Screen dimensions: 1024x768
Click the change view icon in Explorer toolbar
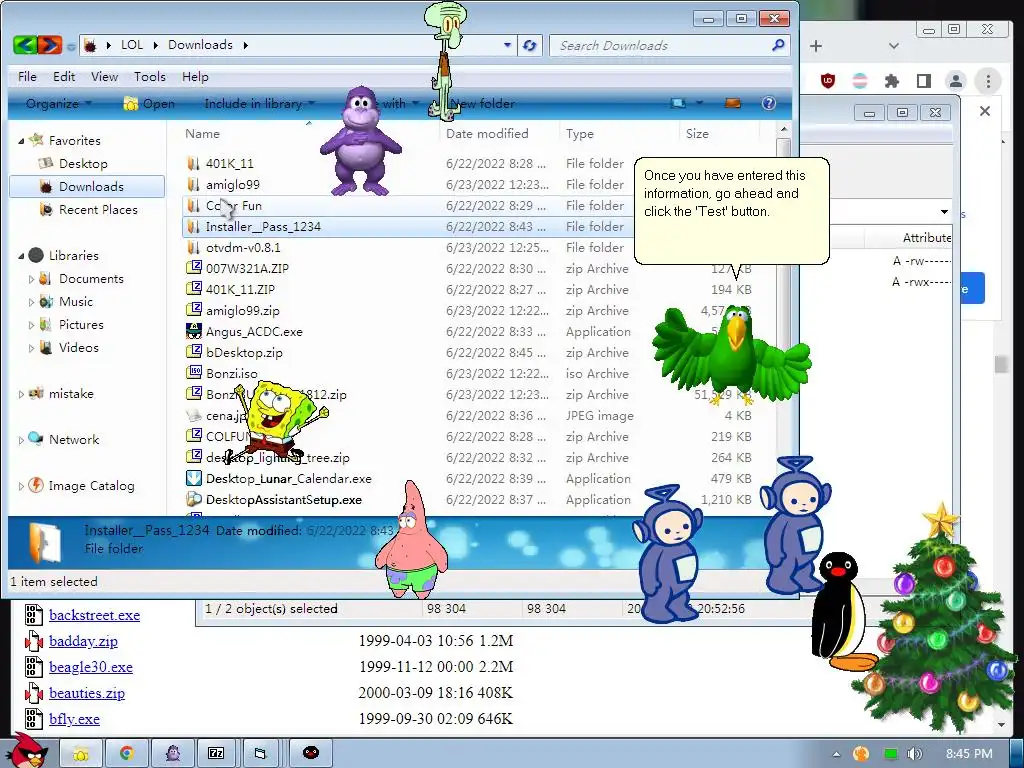pyautogui.click(x=679, y=103)
